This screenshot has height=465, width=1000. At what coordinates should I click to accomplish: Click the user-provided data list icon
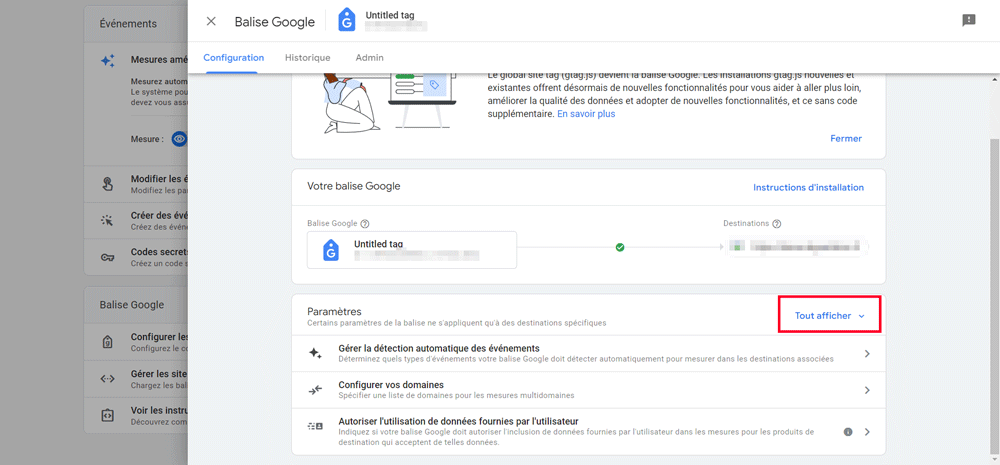[x=315, y=425]
